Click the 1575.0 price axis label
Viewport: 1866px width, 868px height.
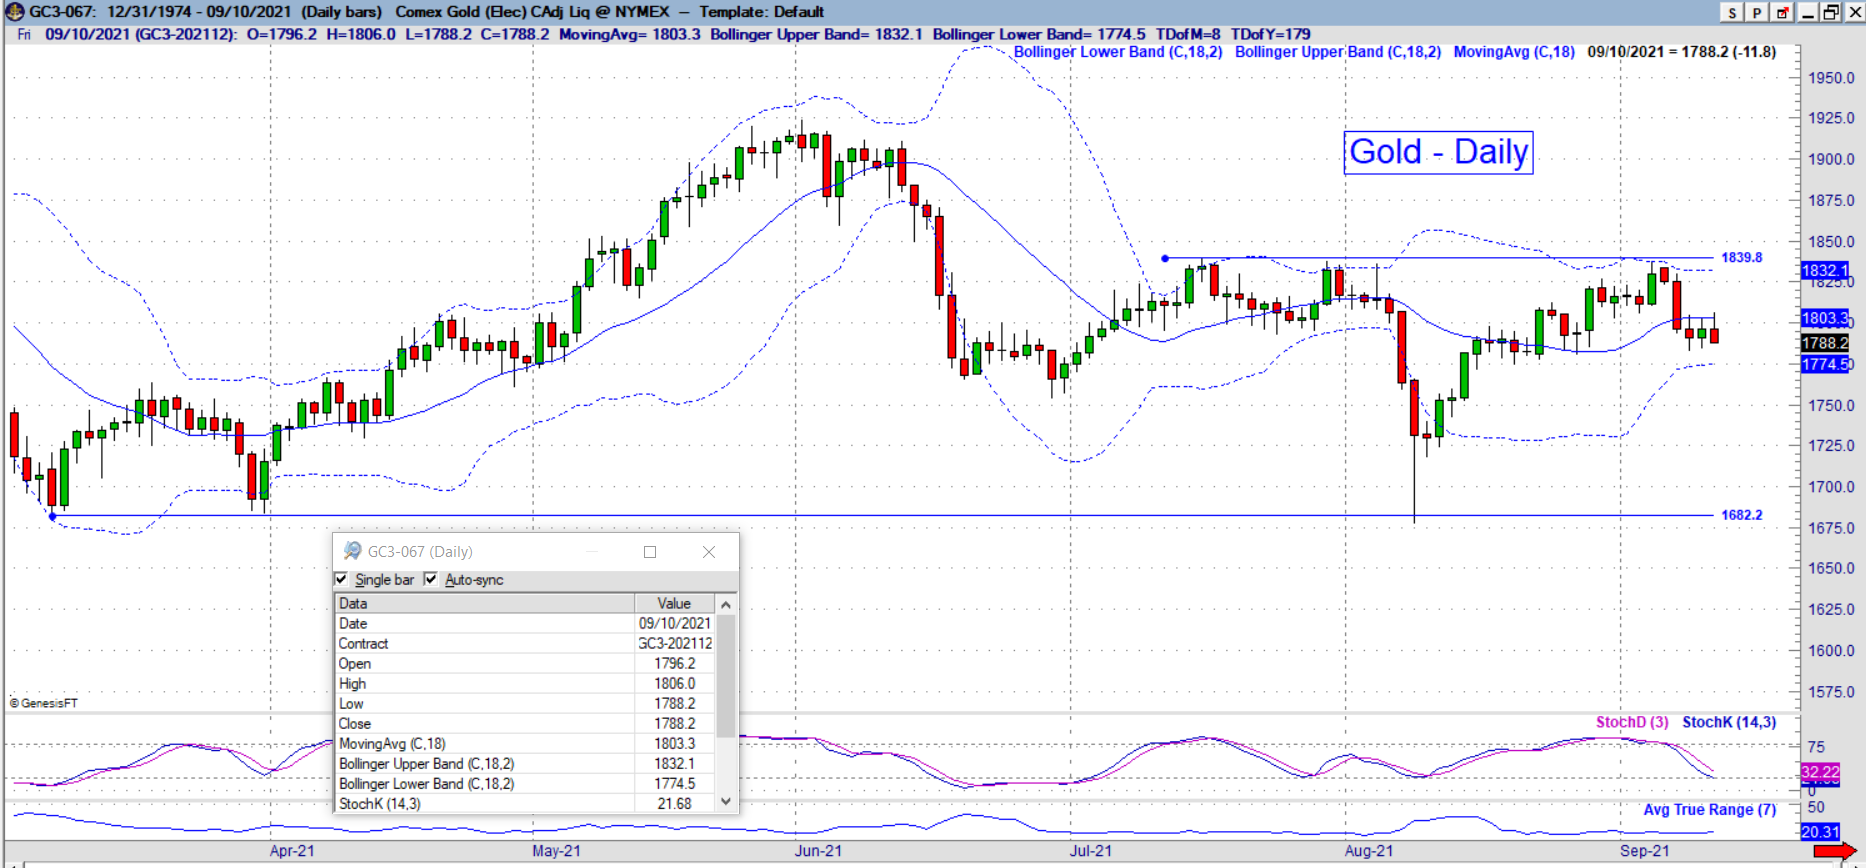pyautogui.click(x=1831, y=692)
